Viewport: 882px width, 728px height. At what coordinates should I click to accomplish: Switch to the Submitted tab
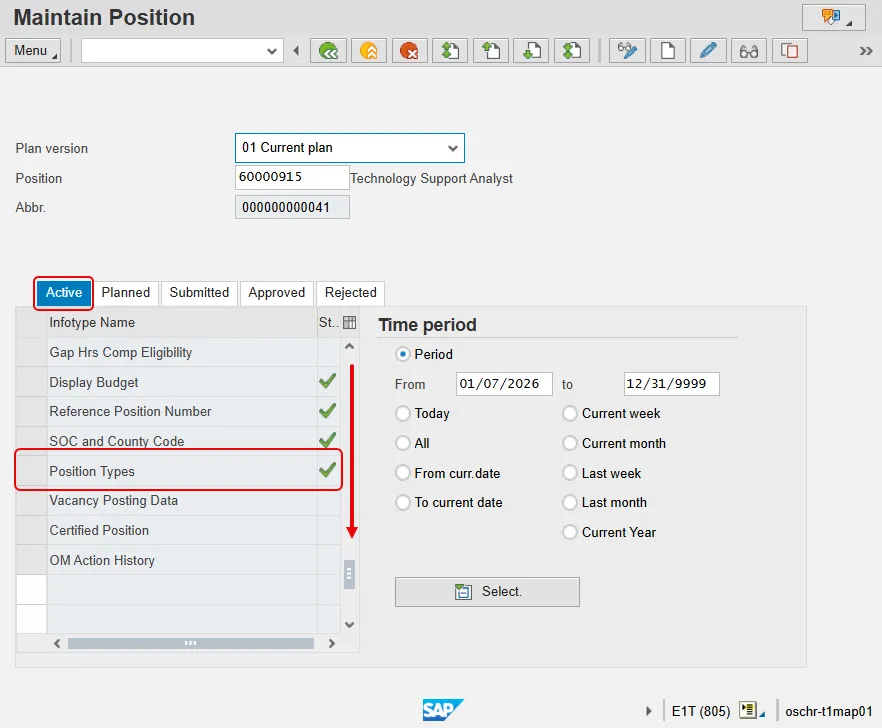[199, 293]
